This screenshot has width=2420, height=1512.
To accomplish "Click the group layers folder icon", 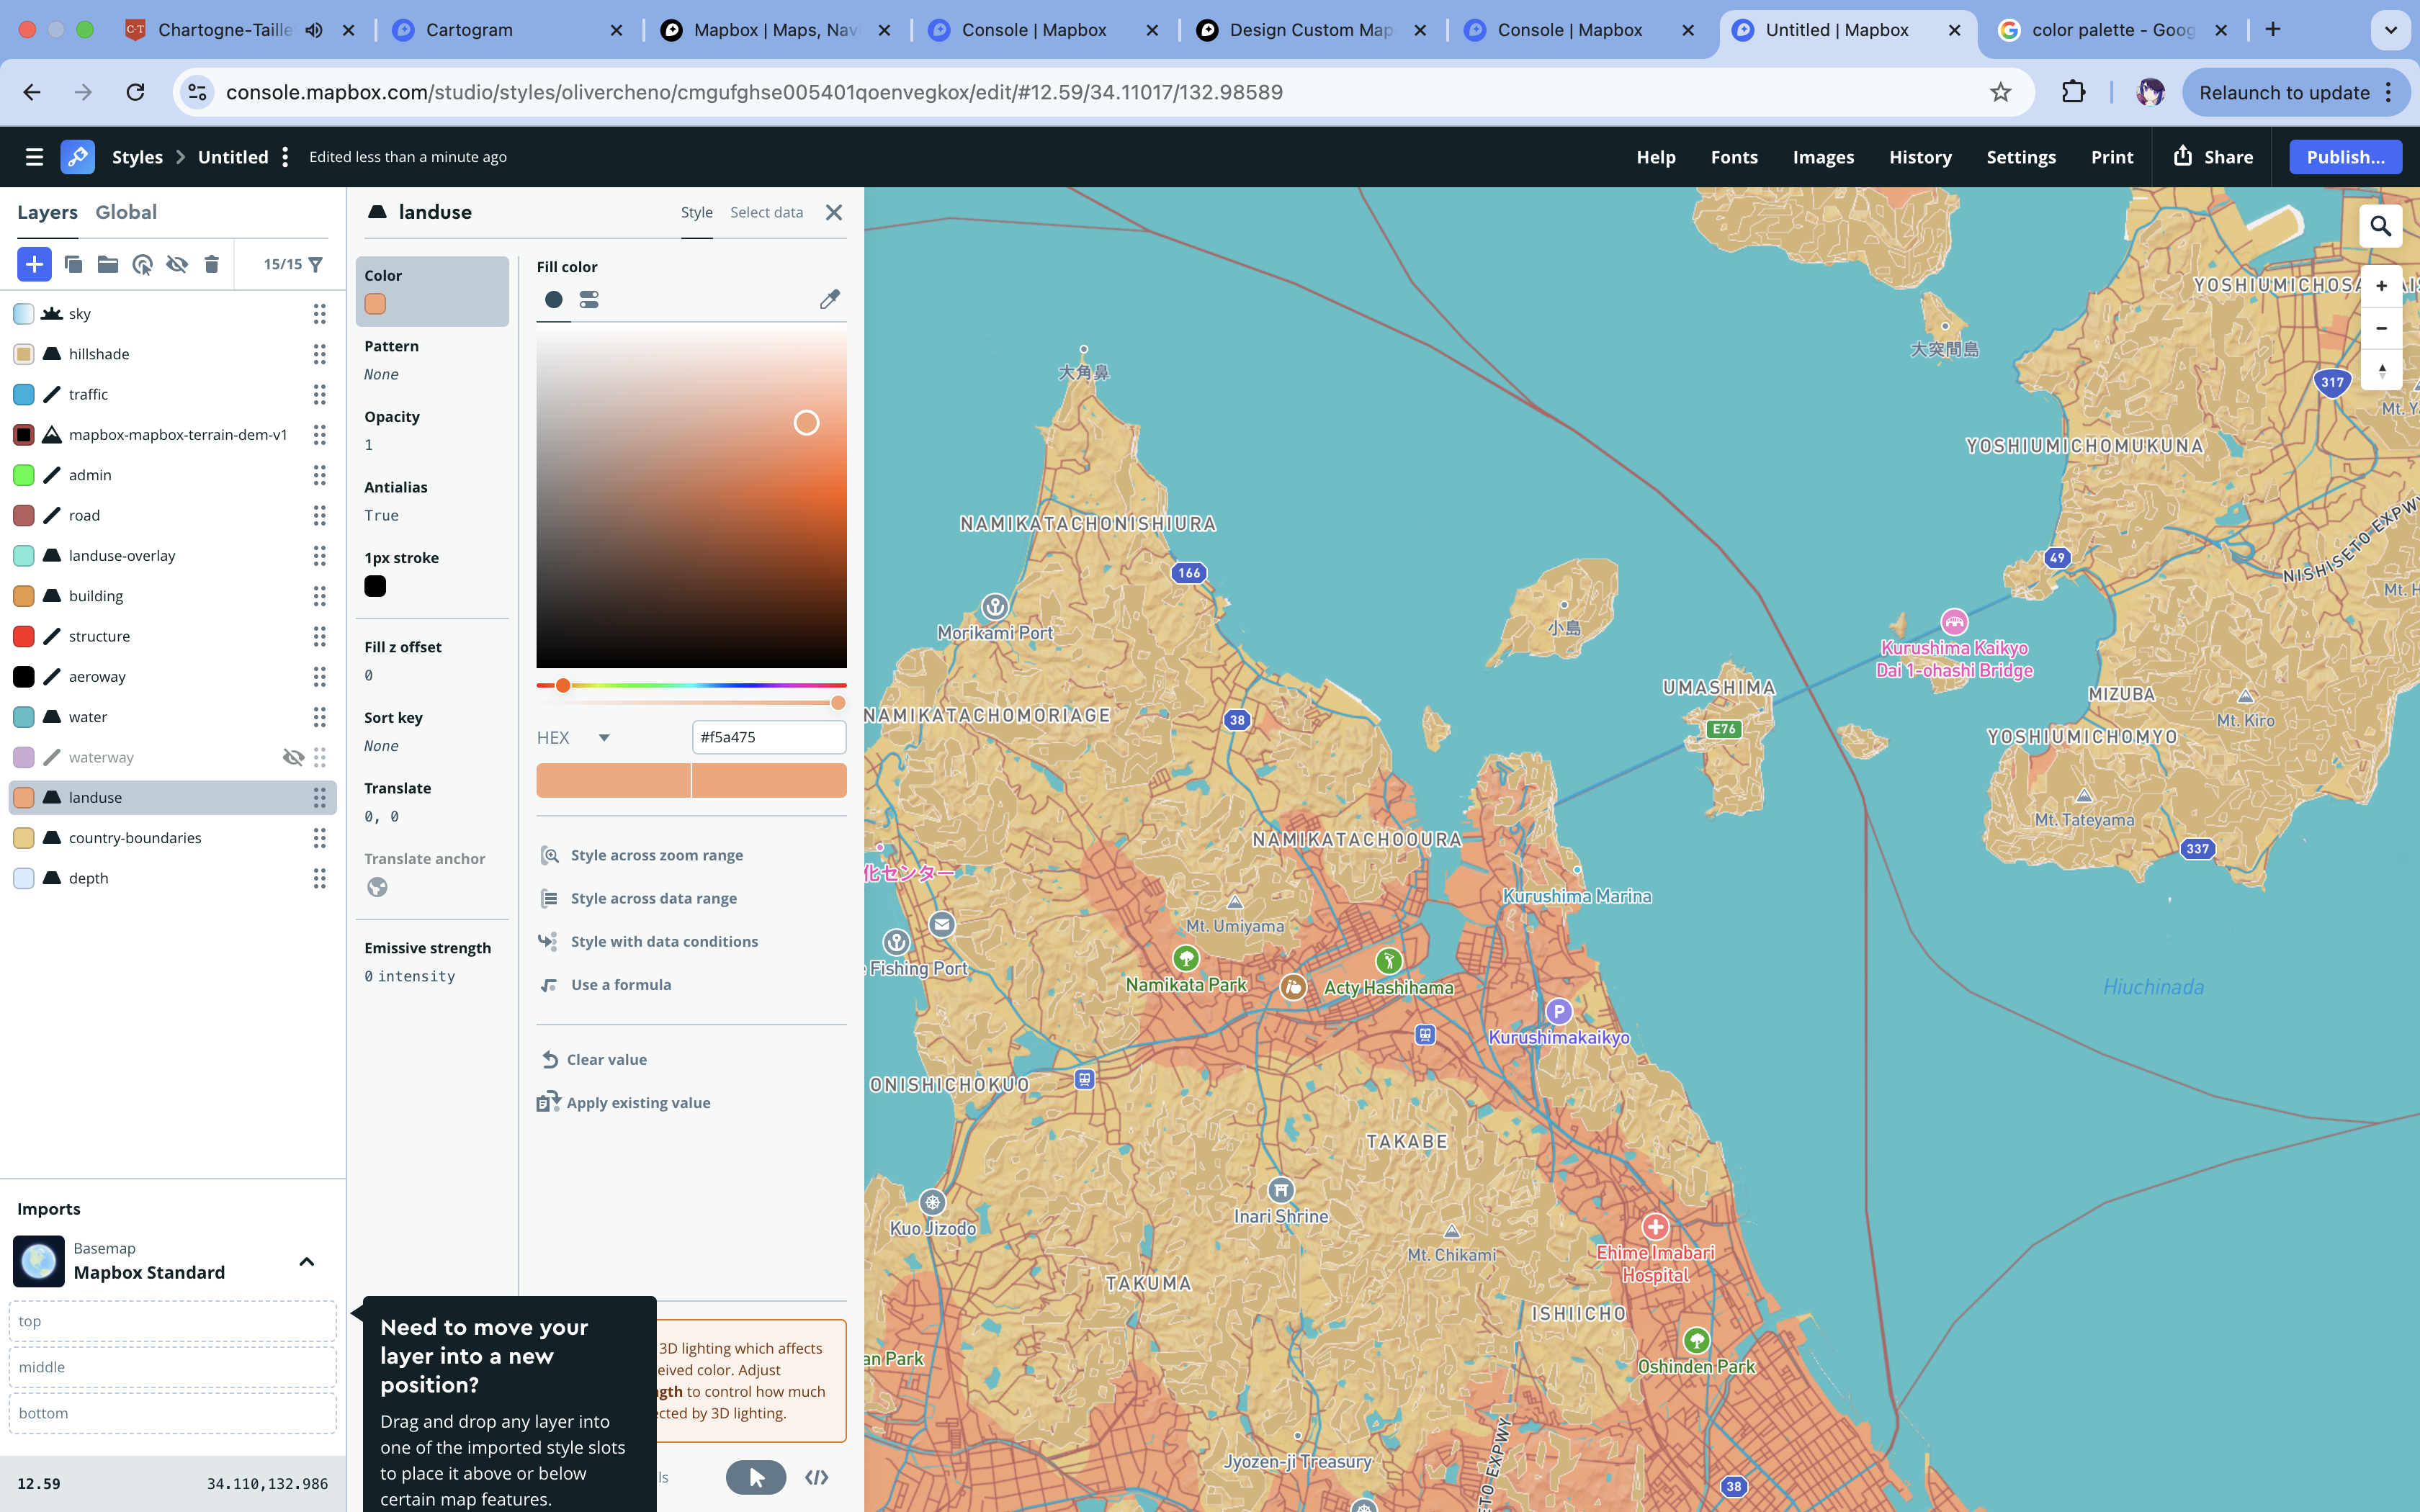I will pyautogui.click(x=108, y=264).
